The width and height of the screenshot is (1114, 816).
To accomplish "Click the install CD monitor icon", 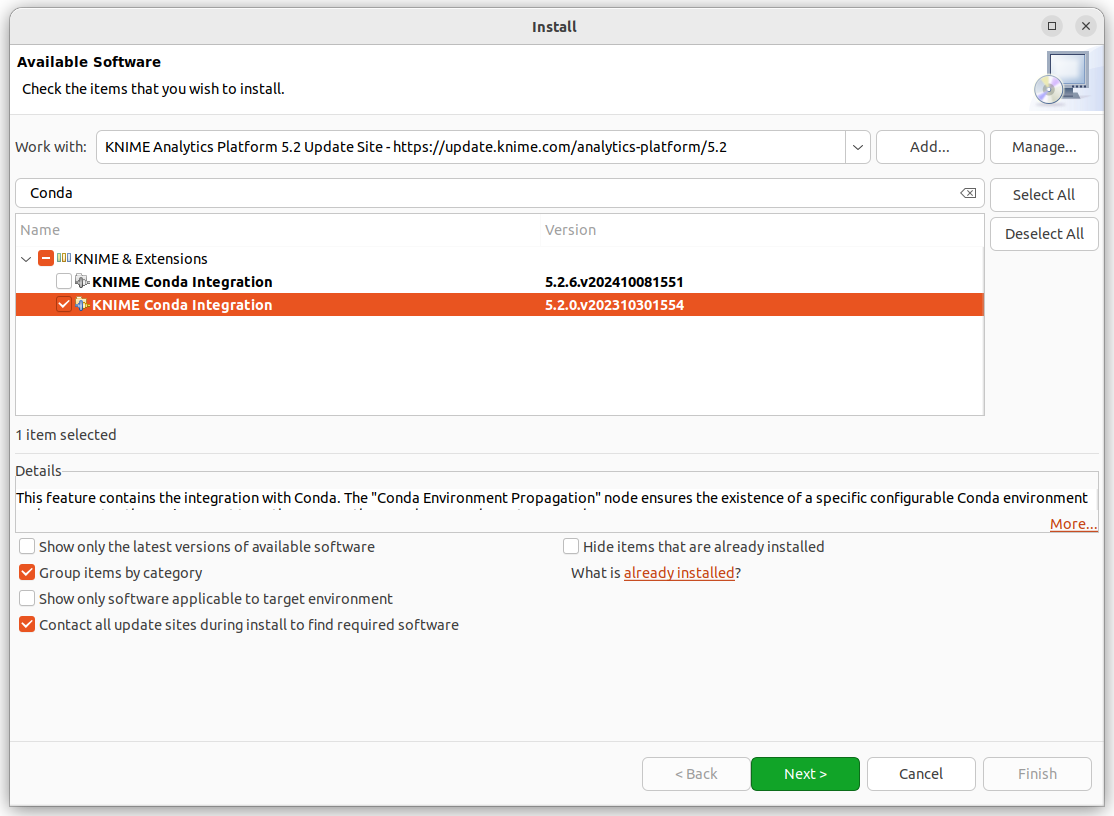I will [1059, 78].
